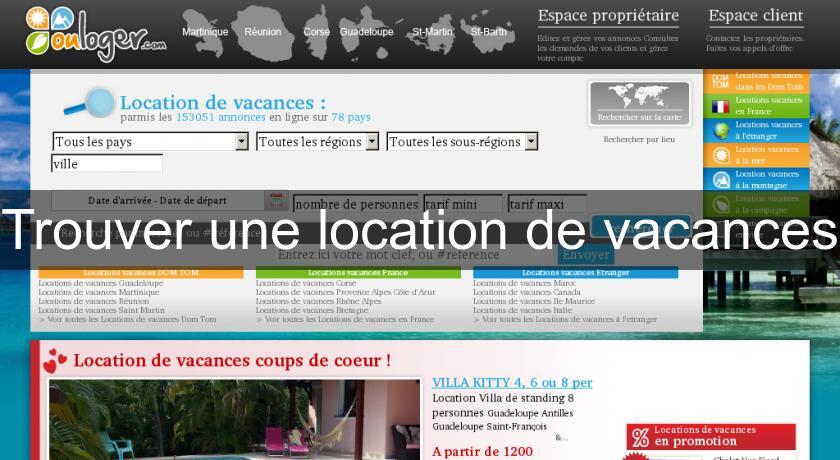This screenshot has width=840, height=460.
Task: Select the St-Barth island map
Action: (488, 32)
